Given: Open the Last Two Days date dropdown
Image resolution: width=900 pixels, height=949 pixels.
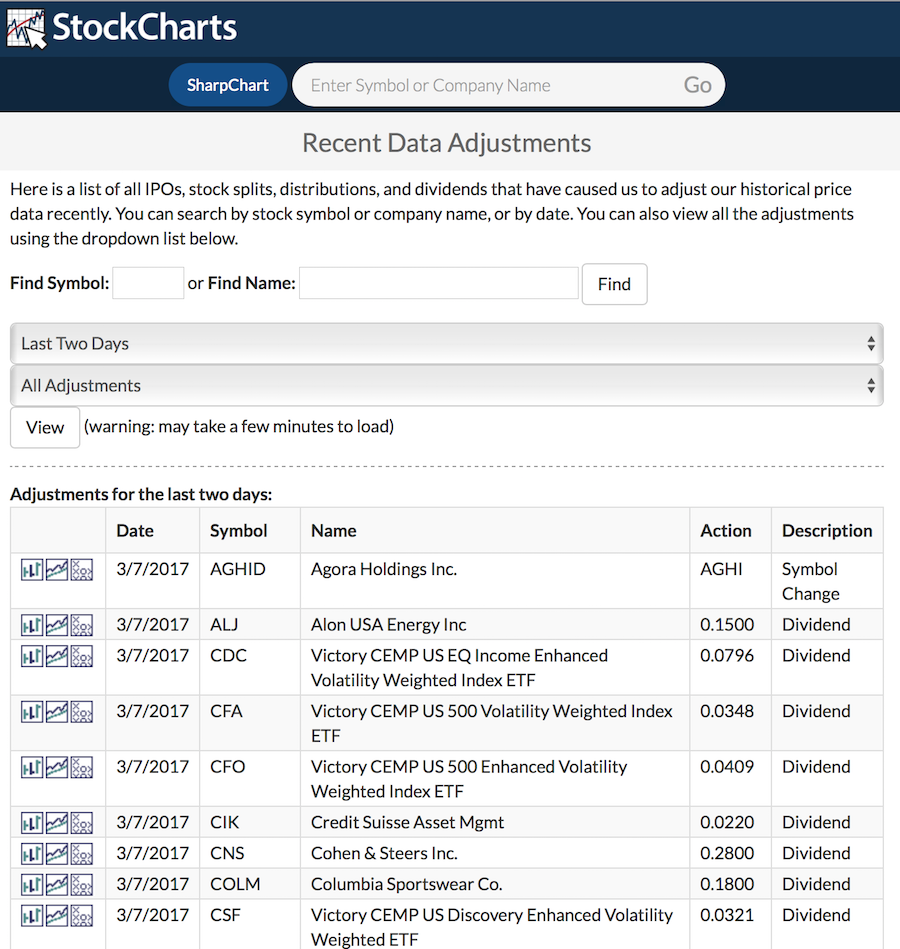Looking at the screenshot, I should 446,344.
